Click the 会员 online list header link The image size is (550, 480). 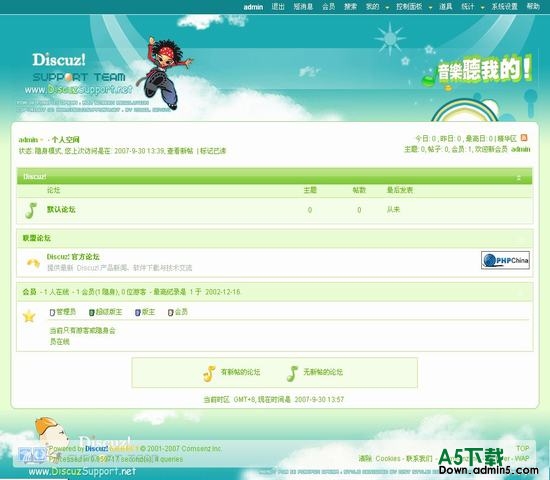click(x=30, y=292)
